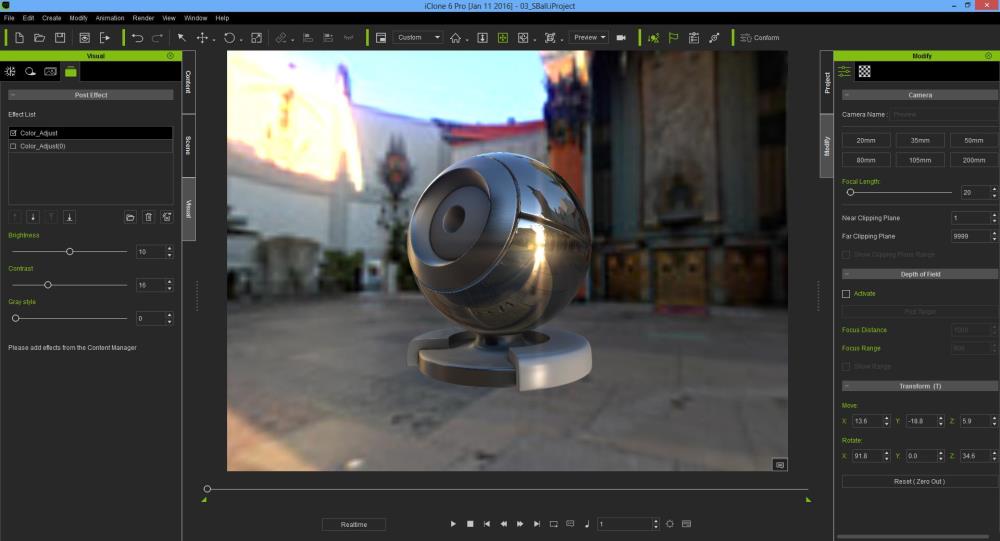Open the Preview camera dropdown
1000x541 pixels.
(589, 38)
